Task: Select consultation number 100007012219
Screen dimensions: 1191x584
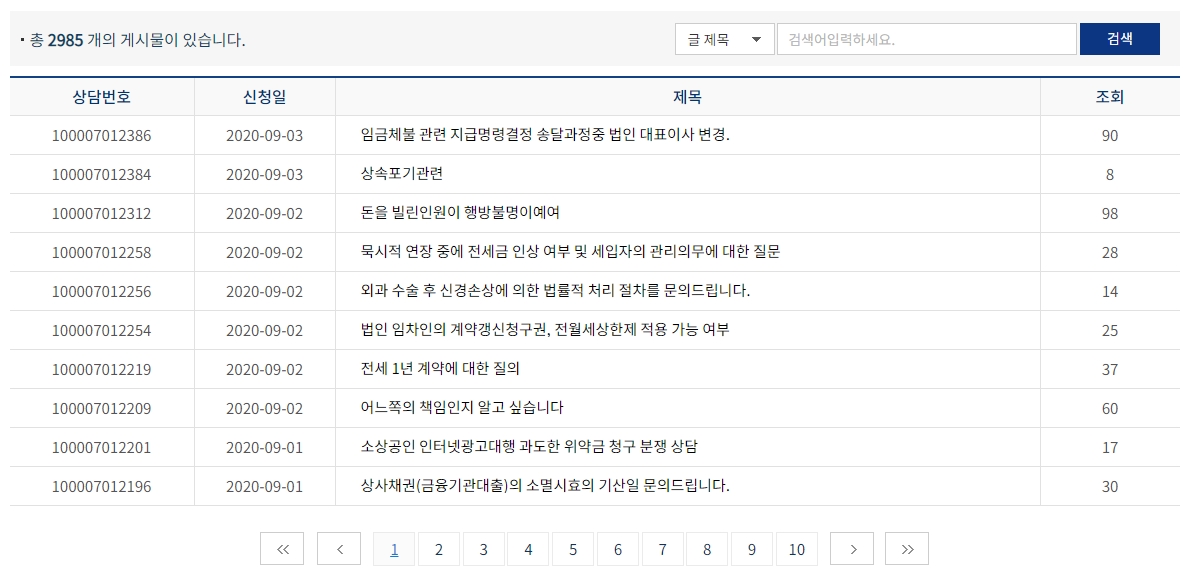Action: [x=102, y=370]
